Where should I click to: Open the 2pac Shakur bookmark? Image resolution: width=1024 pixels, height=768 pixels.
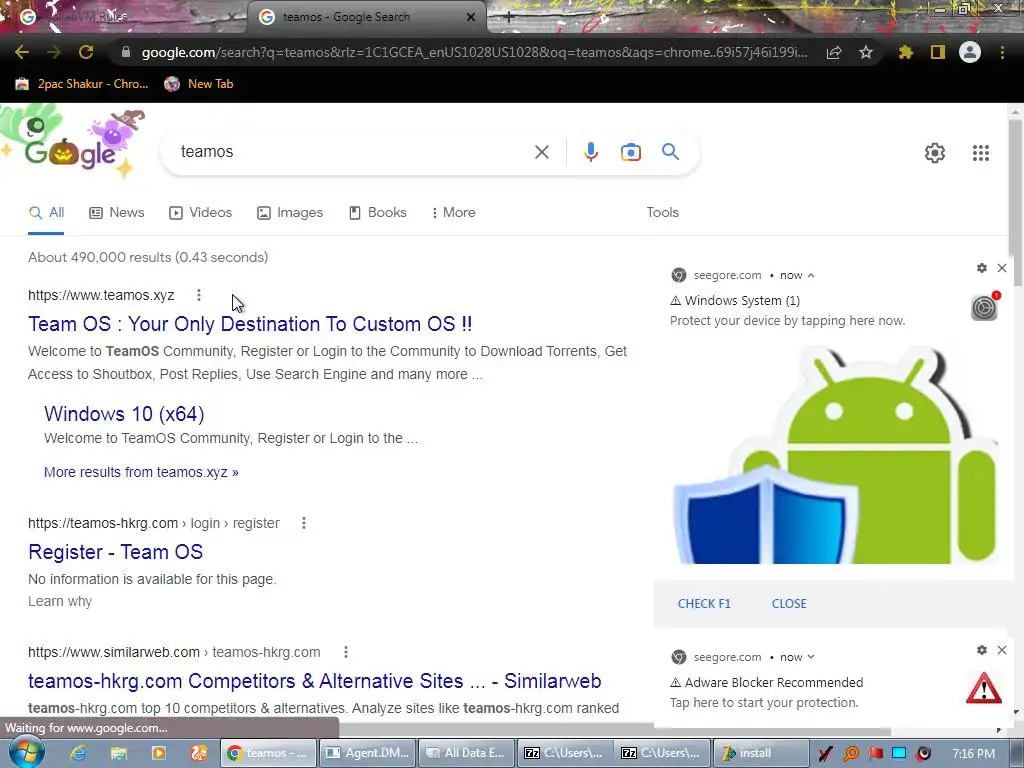pyautogui.click(x=82, y=84)
